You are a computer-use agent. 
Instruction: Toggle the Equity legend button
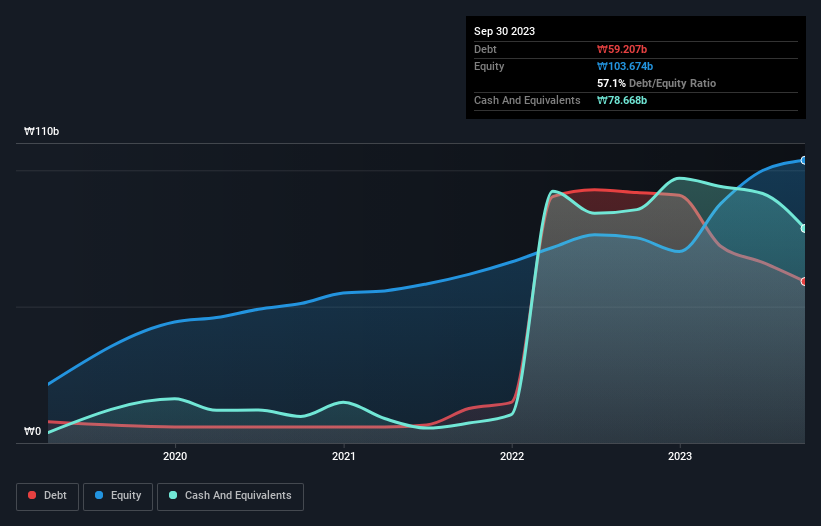click(118, 496)
